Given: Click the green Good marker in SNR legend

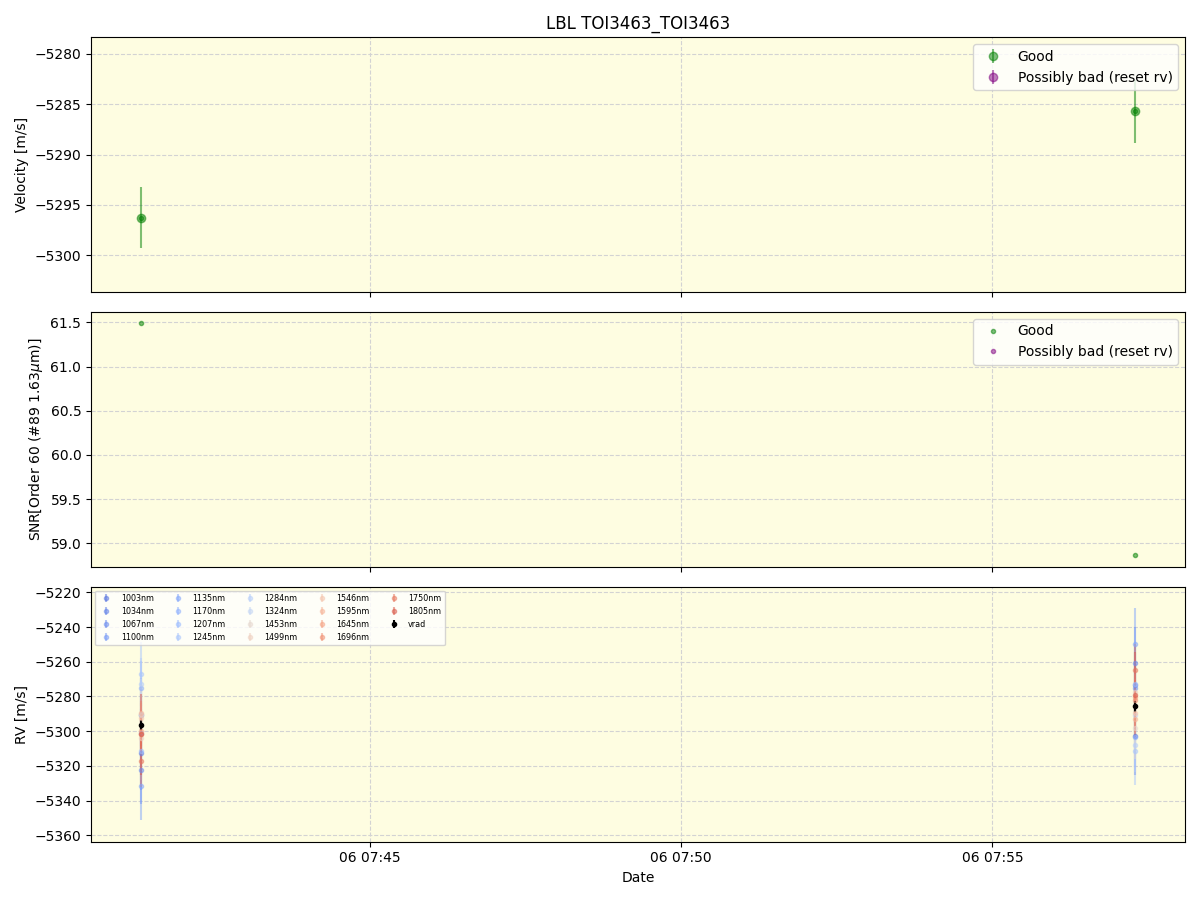Looking at the screenshot, I should pyautogui.click(x=993, y=331).
